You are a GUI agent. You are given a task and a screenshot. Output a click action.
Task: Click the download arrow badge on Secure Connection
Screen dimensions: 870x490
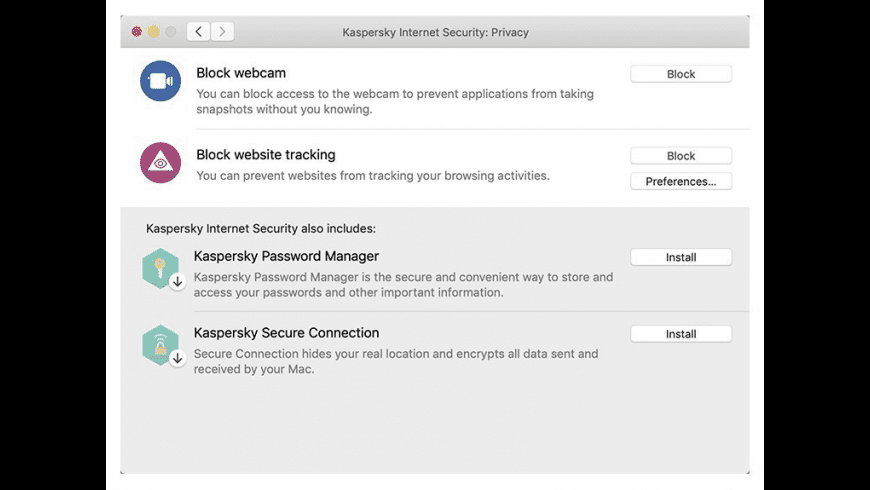click(x=177, y=358)
